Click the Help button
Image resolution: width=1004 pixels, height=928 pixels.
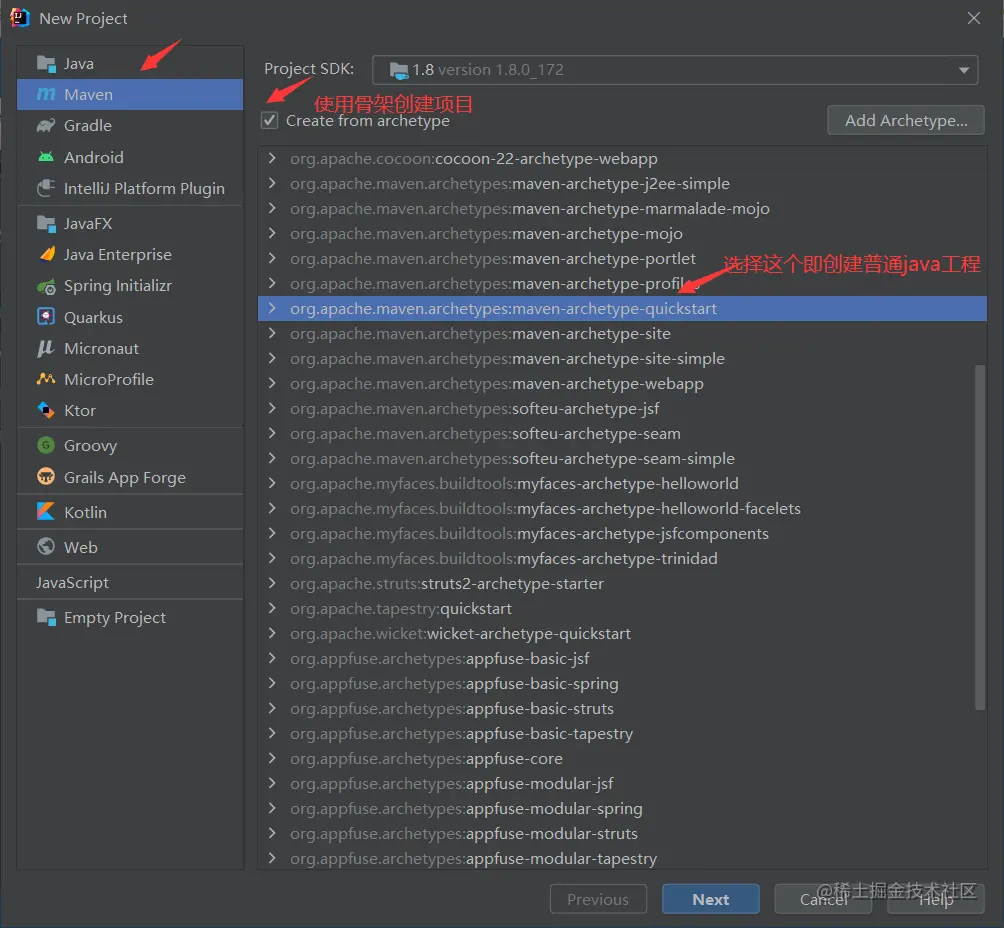pyautogui.click(x=935, y=899)
